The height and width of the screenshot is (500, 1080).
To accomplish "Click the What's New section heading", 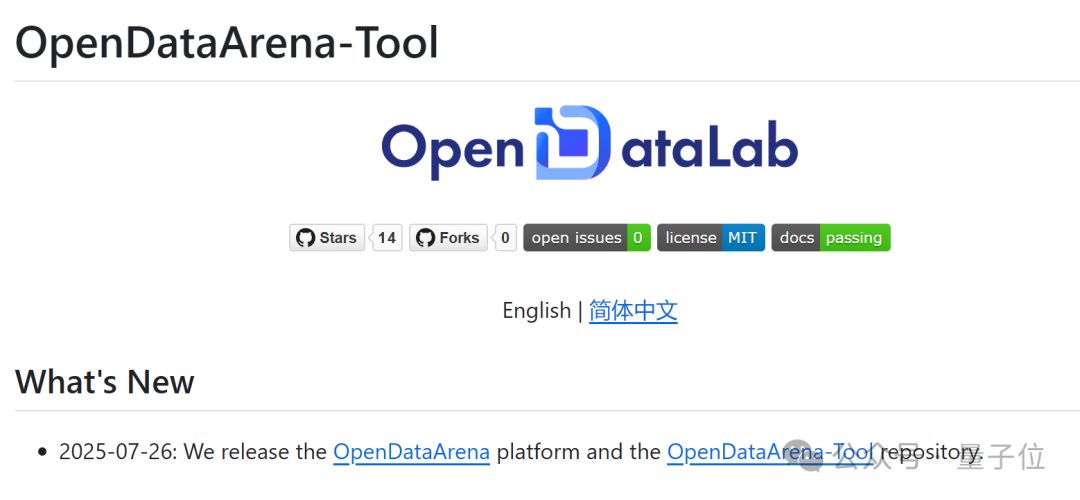I will click(105, 381).
